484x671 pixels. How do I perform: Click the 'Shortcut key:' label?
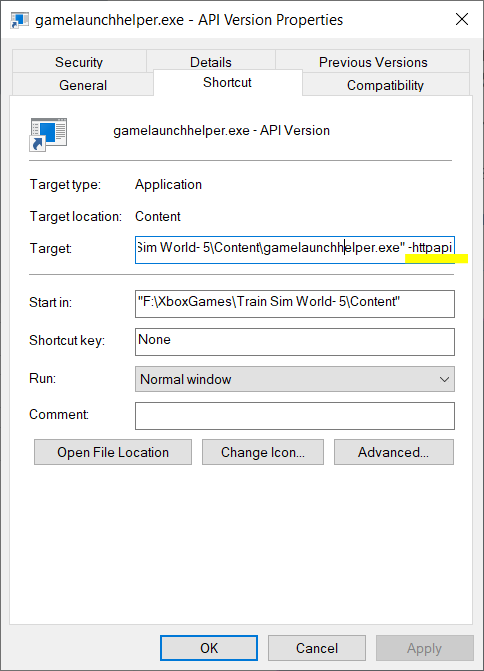click(67, 340)
